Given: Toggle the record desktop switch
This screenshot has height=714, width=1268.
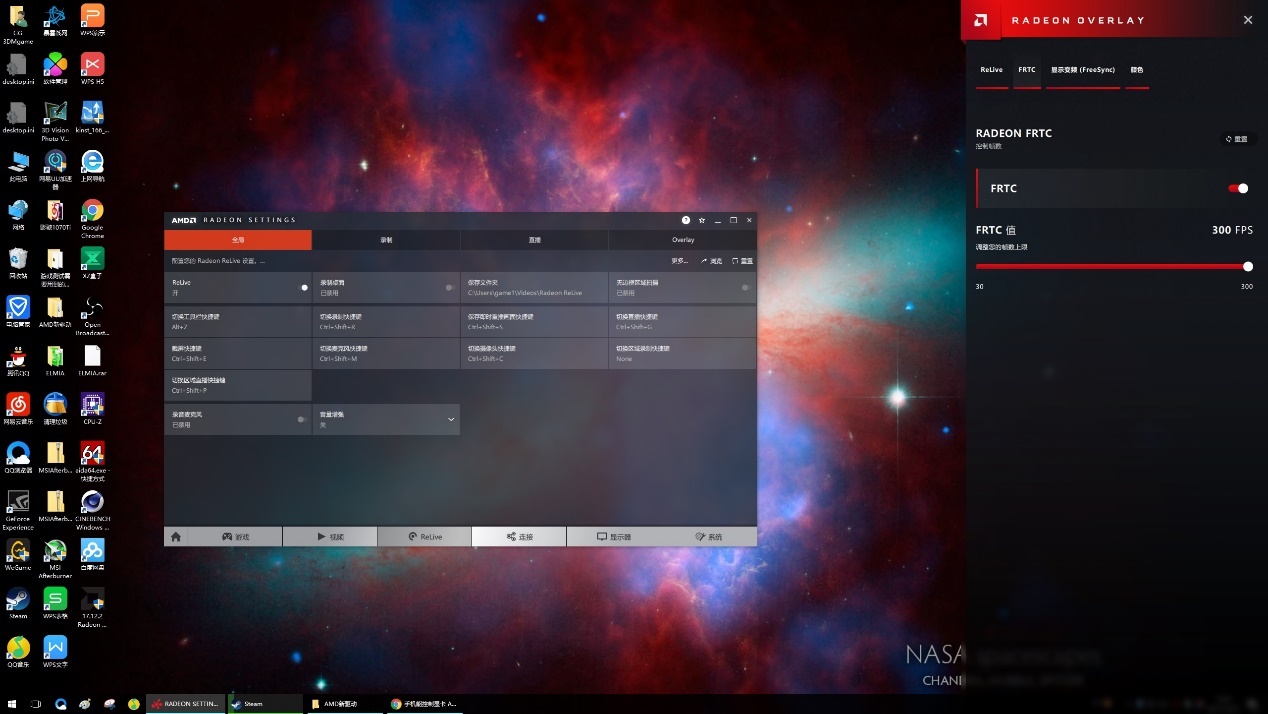Looking at the screenshot, I should coord(451,287).
